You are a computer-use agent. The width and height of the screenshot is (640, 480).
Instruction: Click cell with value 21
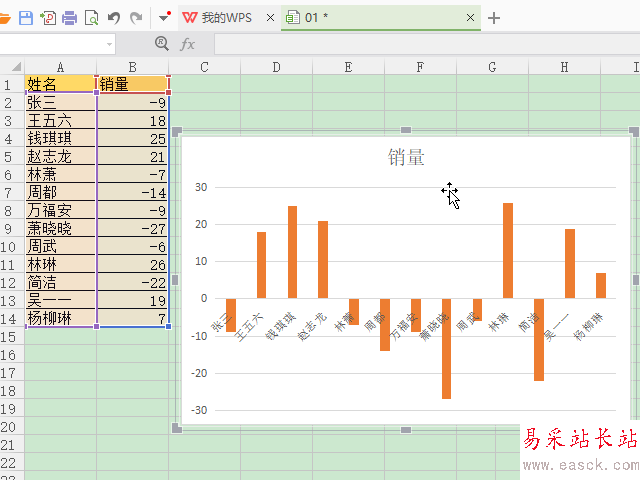133,156
